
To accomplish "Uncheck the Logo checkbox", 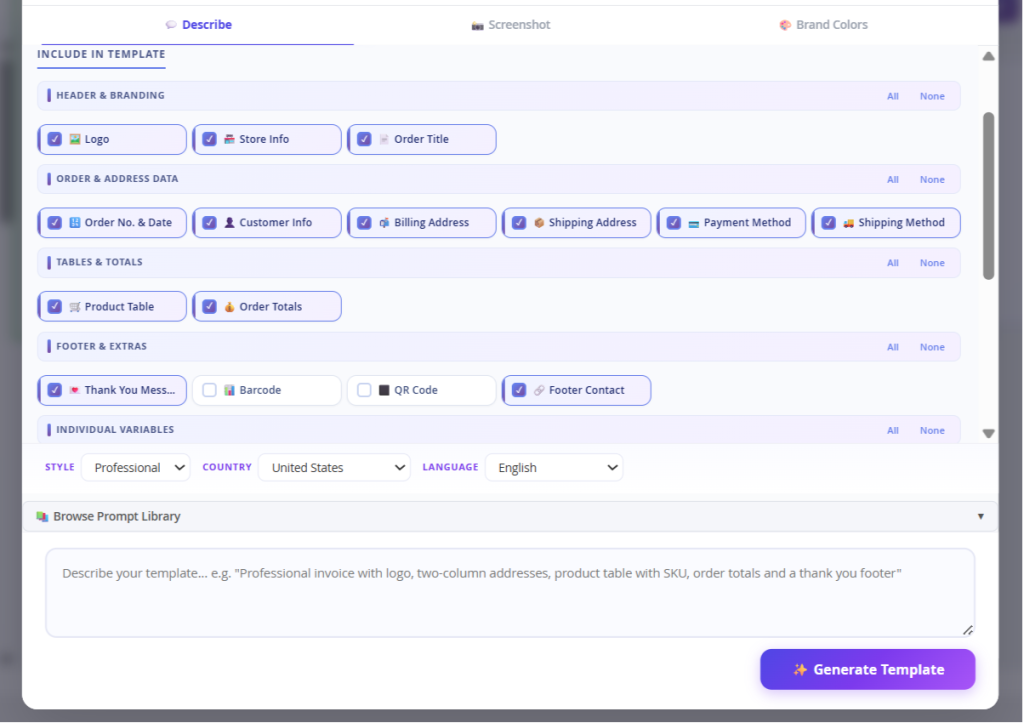I will (x=55, y=139).
